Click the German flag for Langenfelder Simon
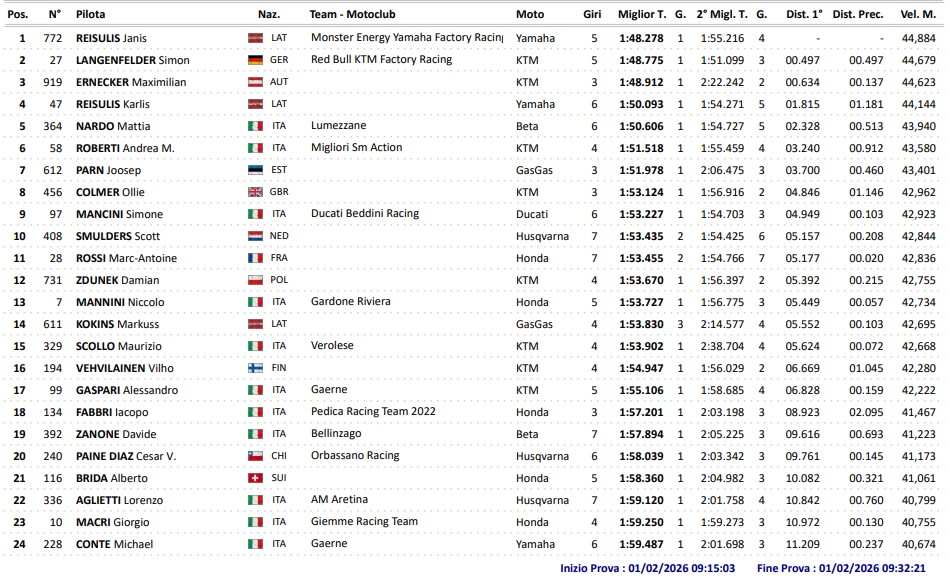The height and width of the screenshot is (585, 950). coord(255,60)
